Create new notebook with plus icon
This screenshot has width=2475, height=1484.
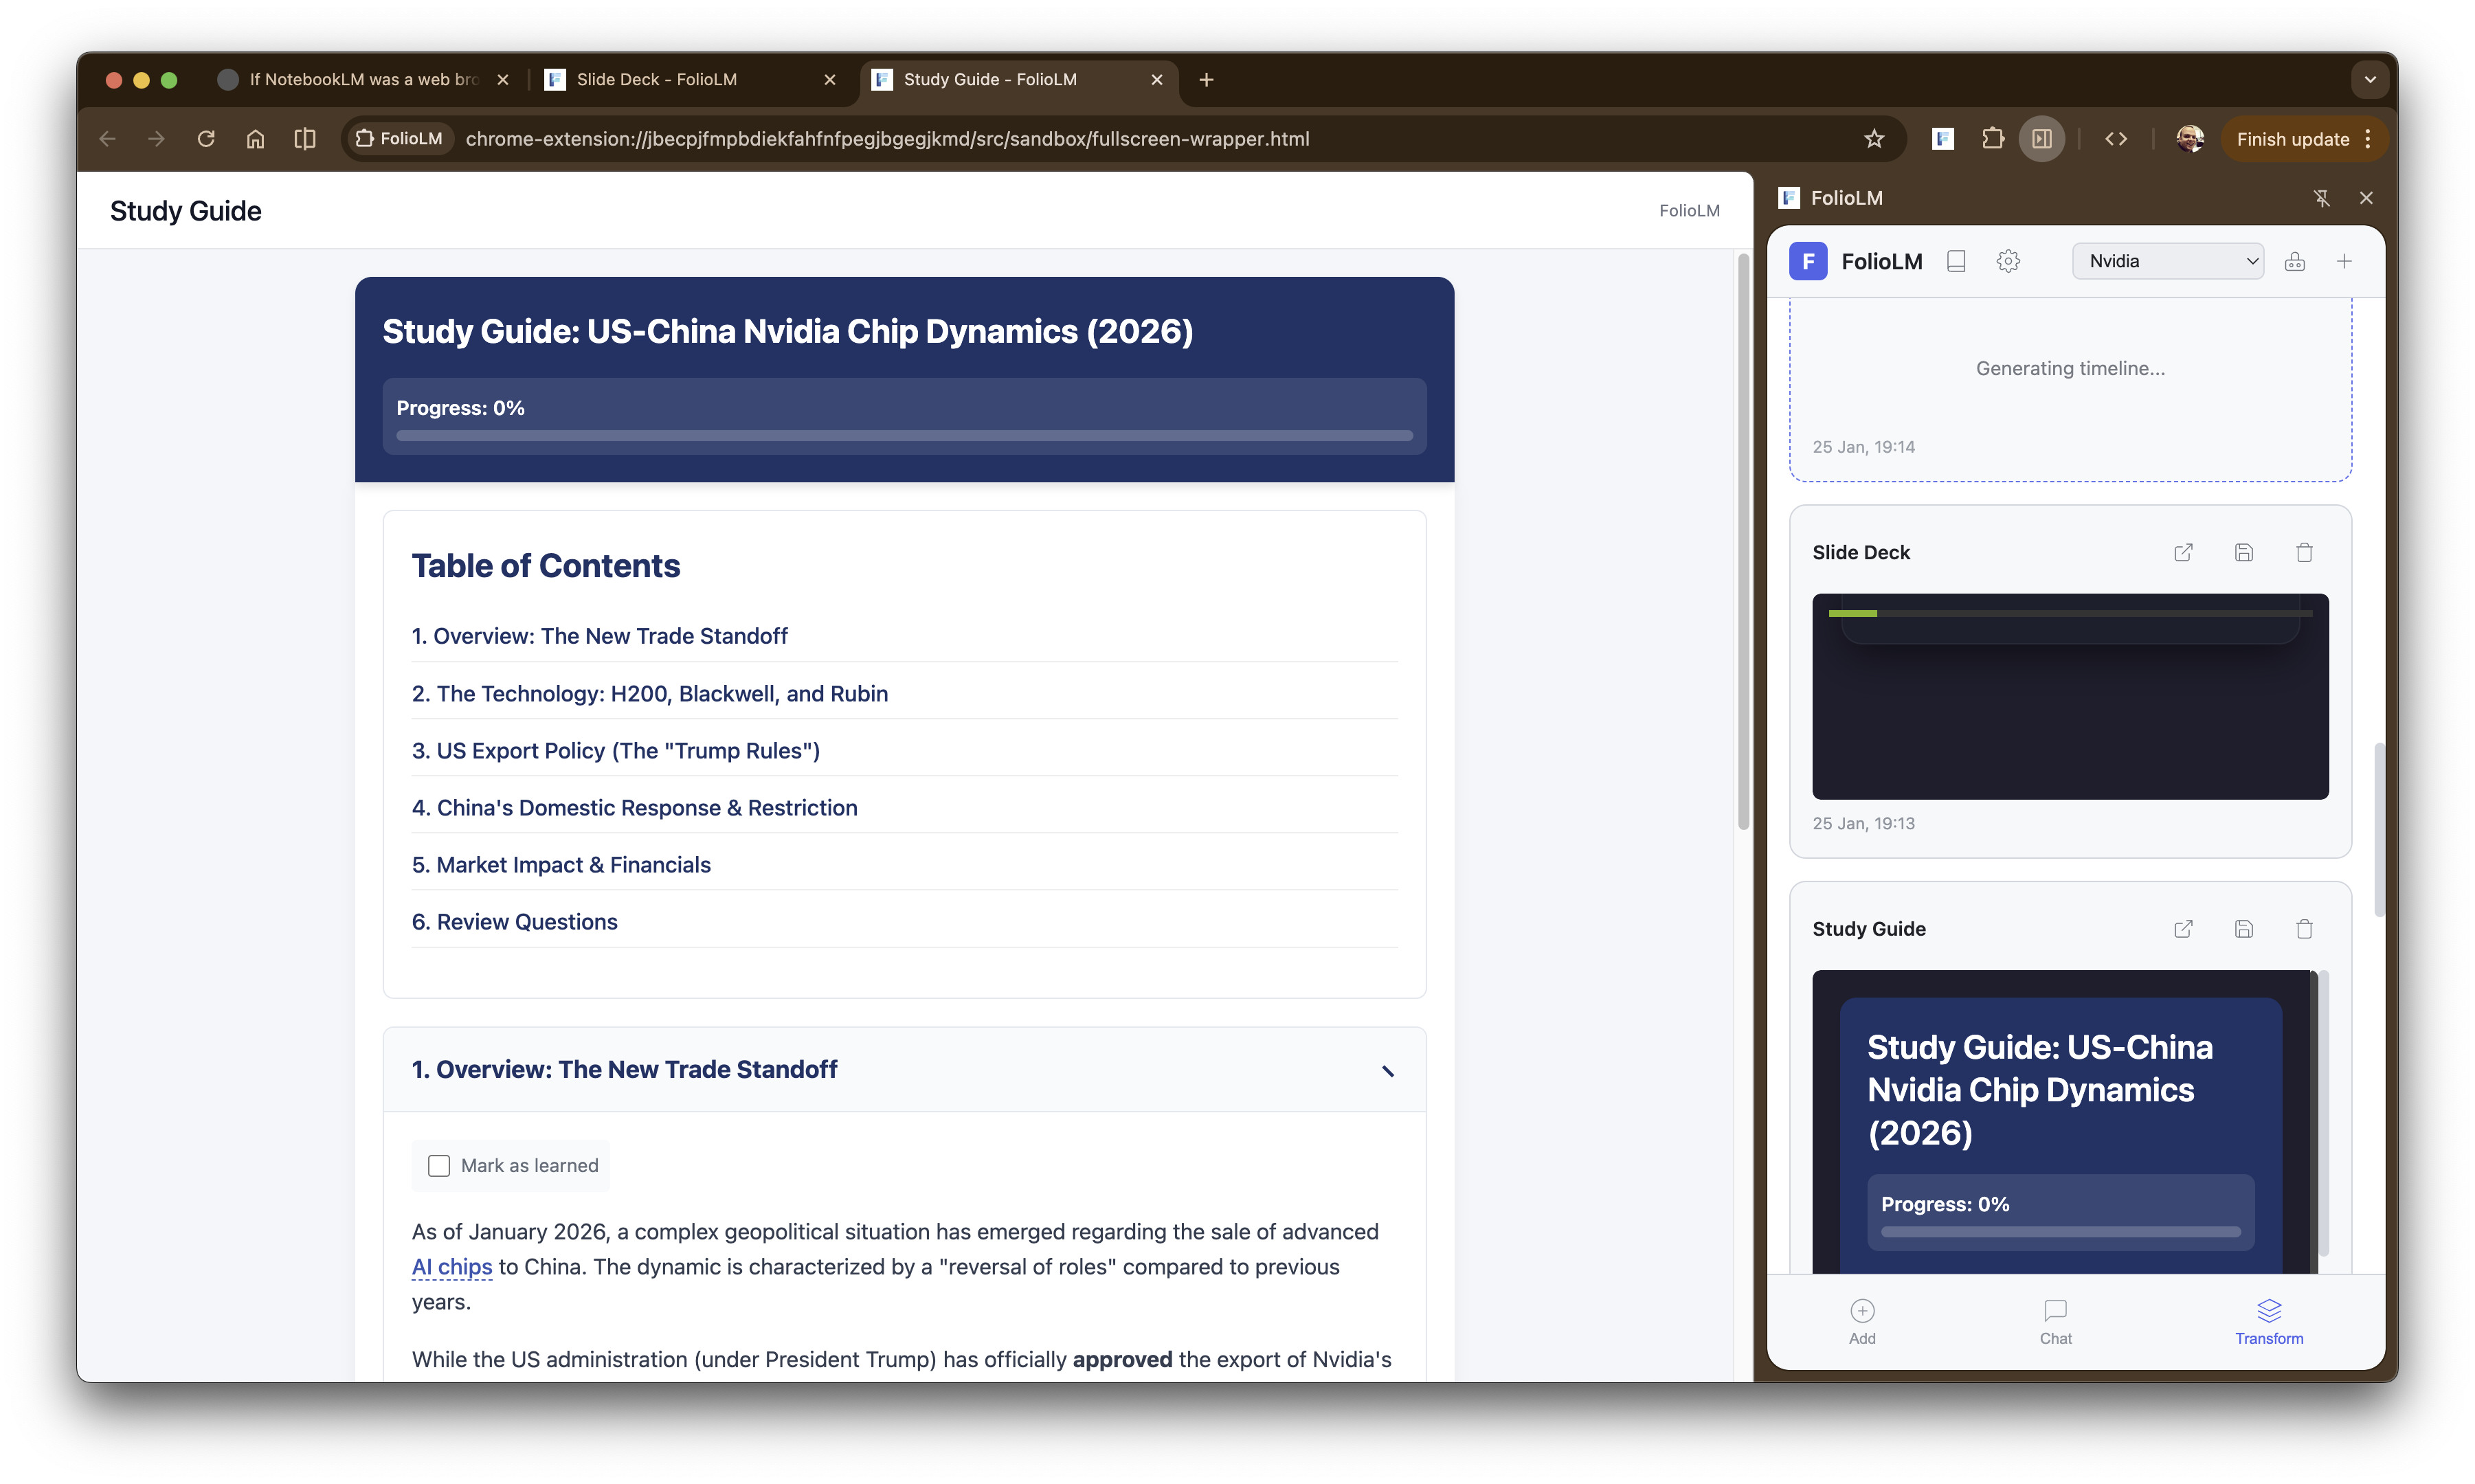pyautogui.click(x=2345, y=260)
